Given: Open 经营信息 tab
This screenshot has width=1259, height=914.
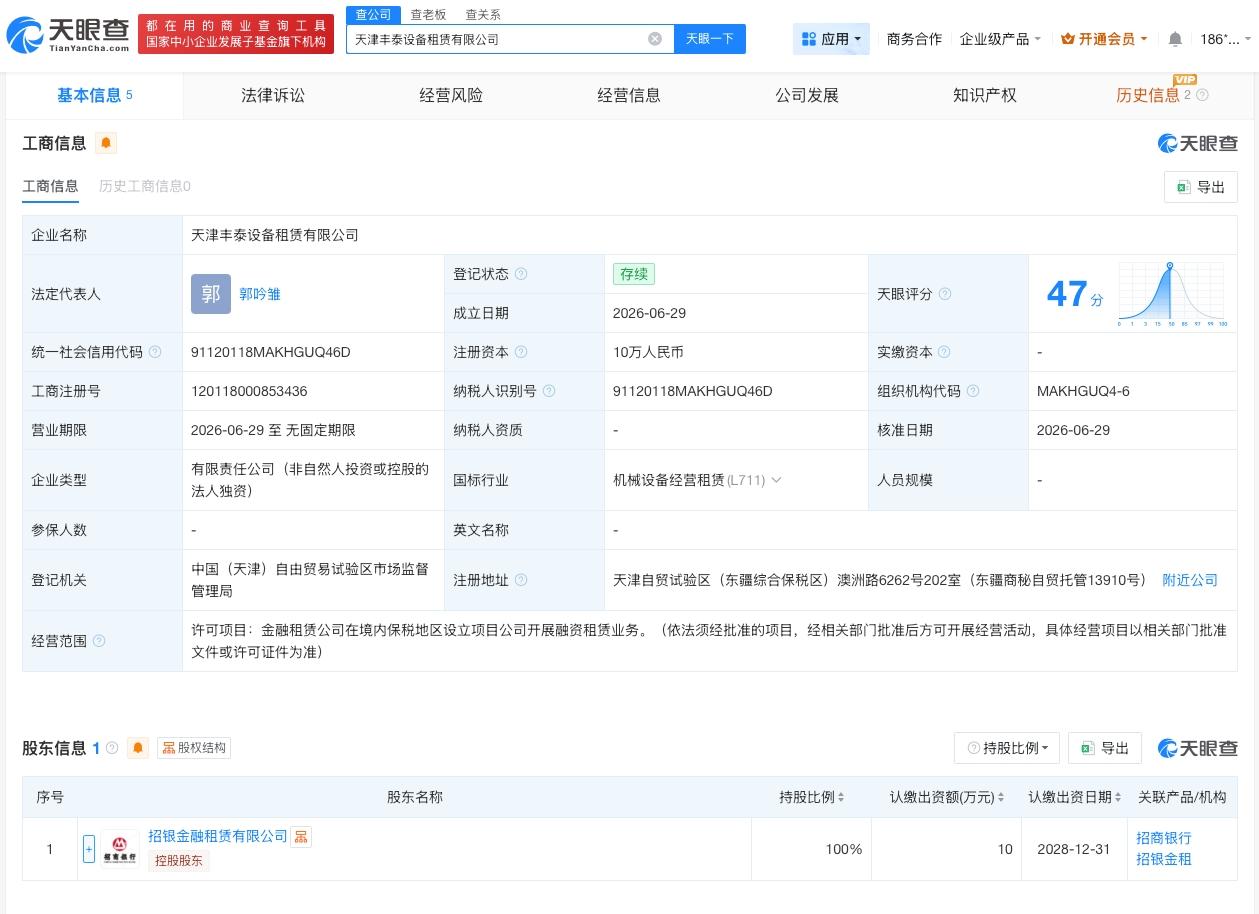Looking at the screenshot, I should pos(629,95).
